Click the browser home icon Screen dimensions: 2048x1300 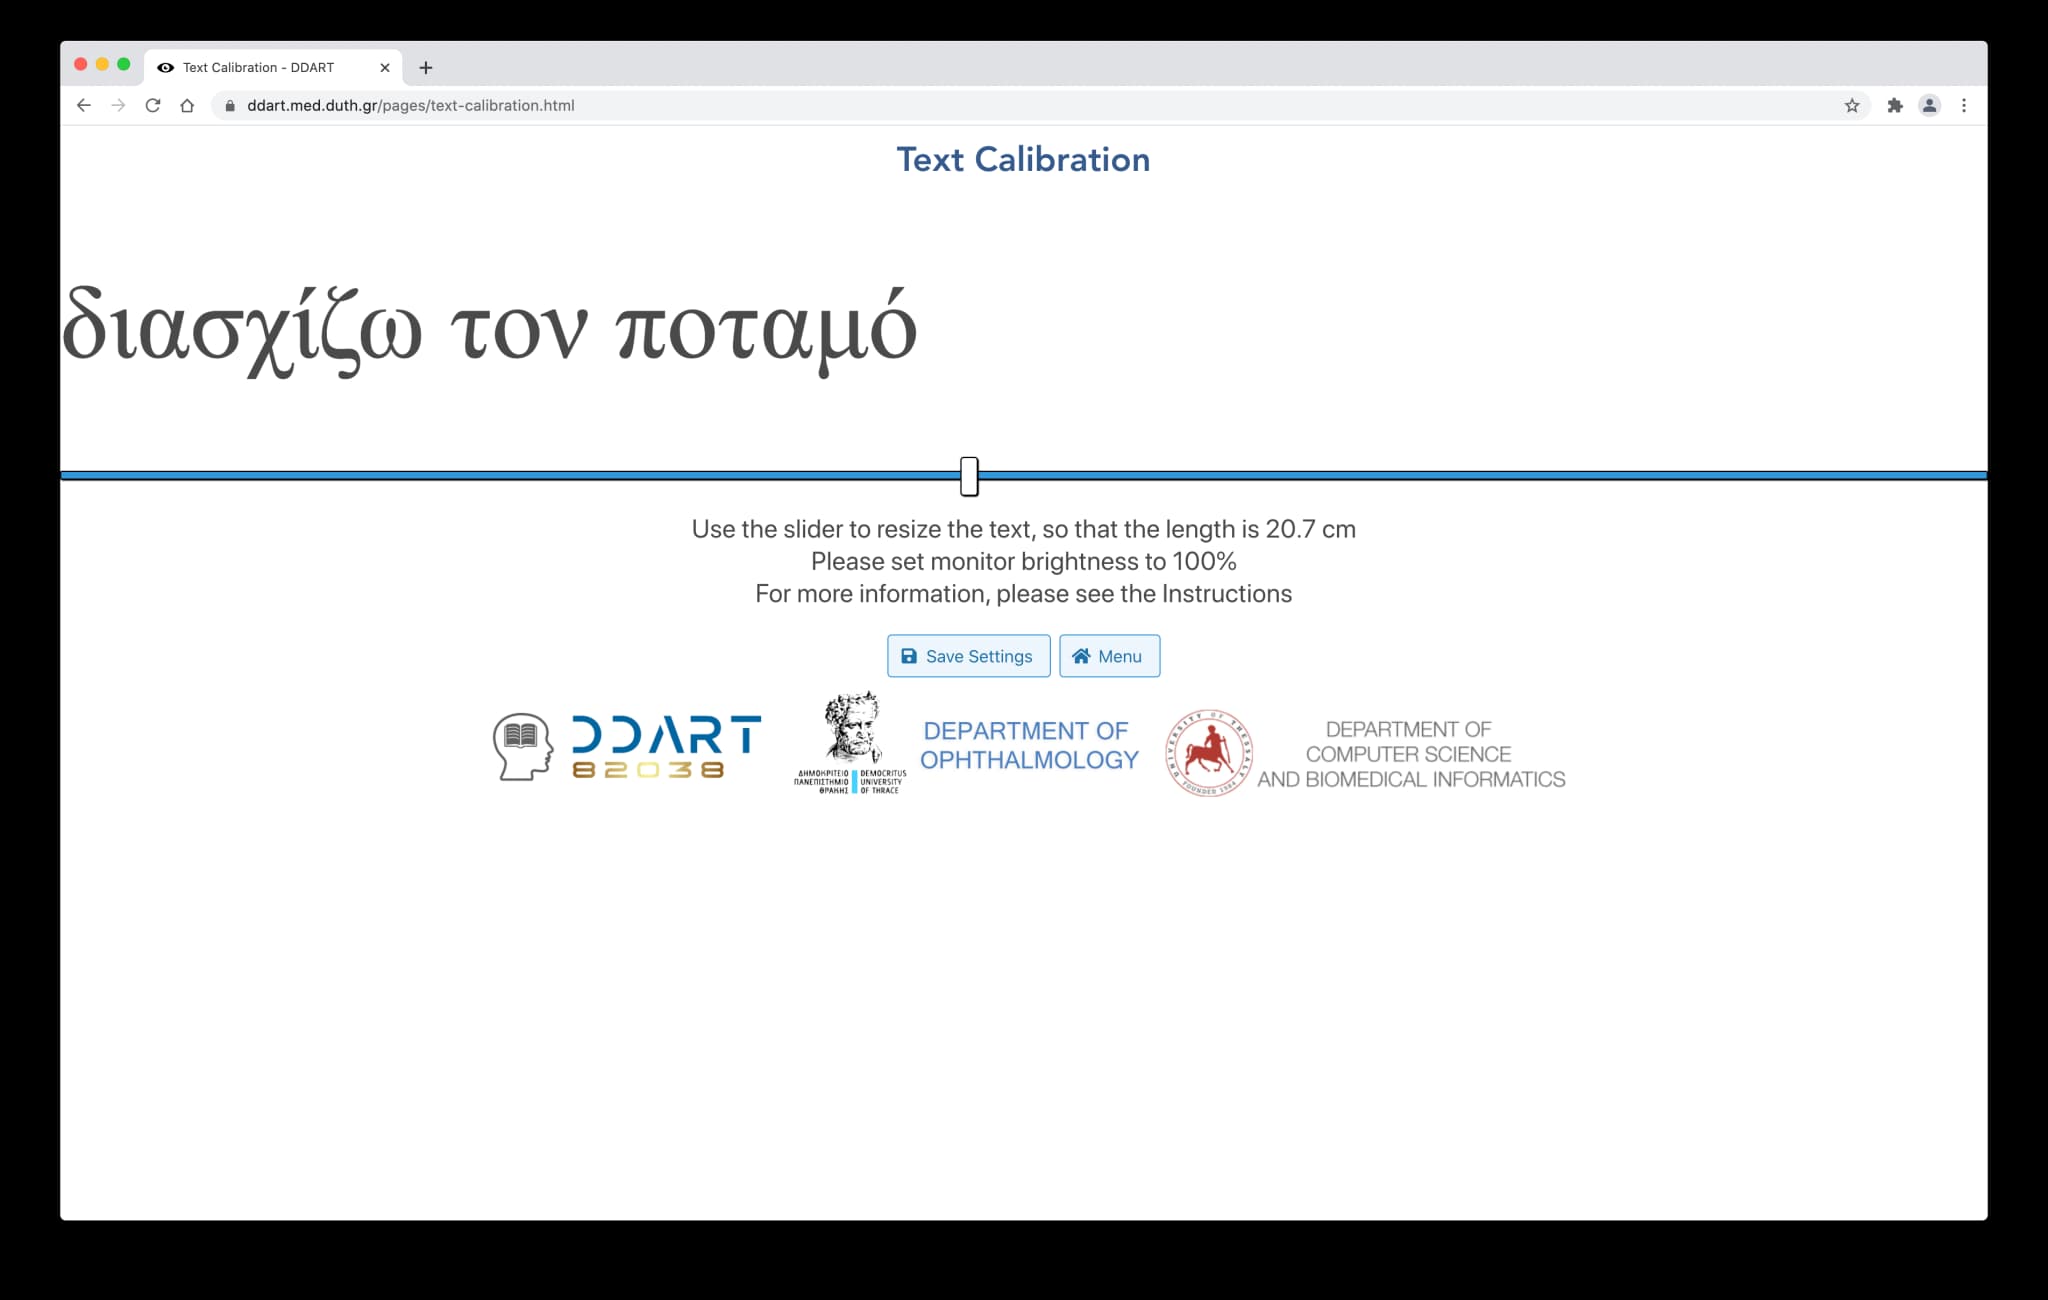click(x=187, y=105)
